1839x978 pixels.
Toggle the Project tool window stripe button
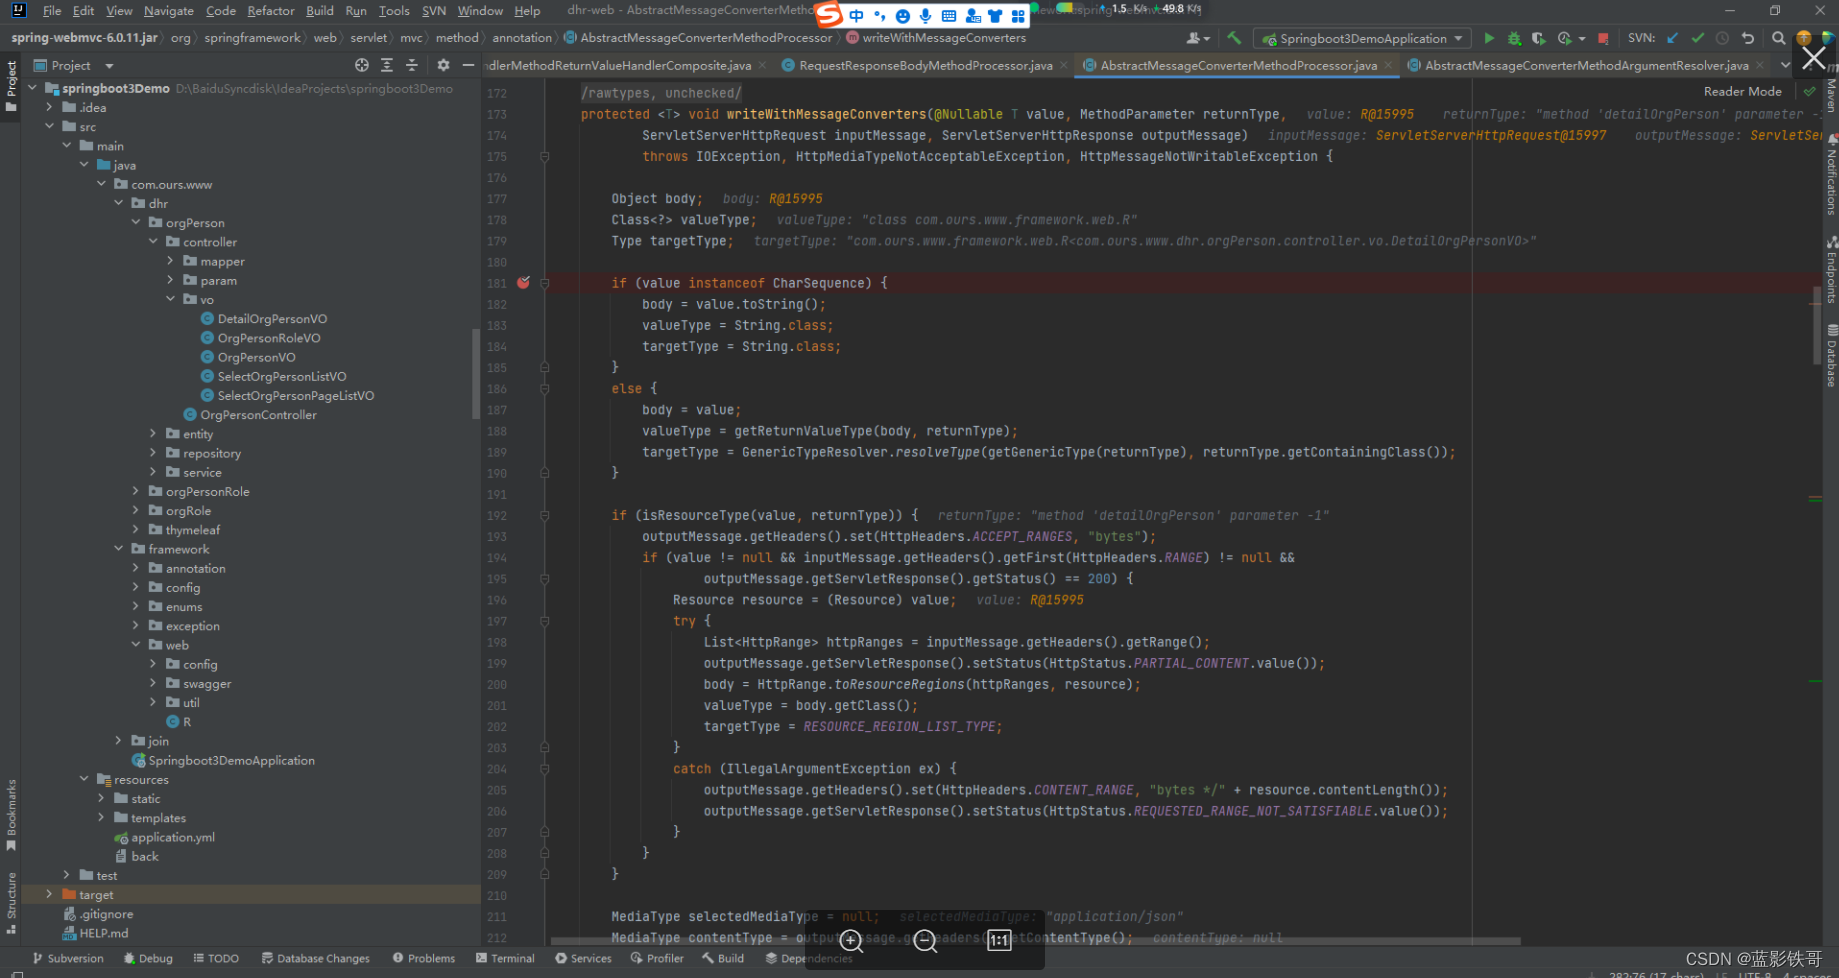(x=11, y=86)
